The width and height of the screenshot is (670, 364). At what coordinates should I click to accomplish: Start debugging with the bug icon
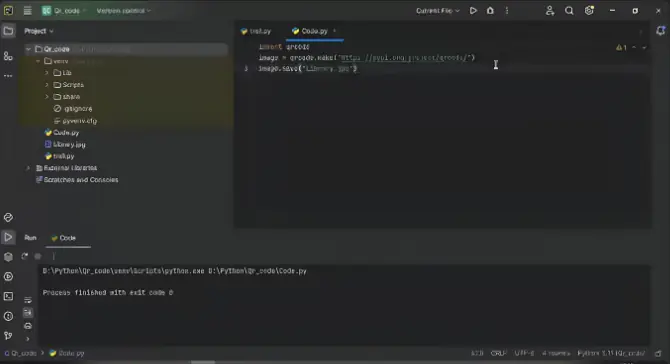[x=490, y=11]
